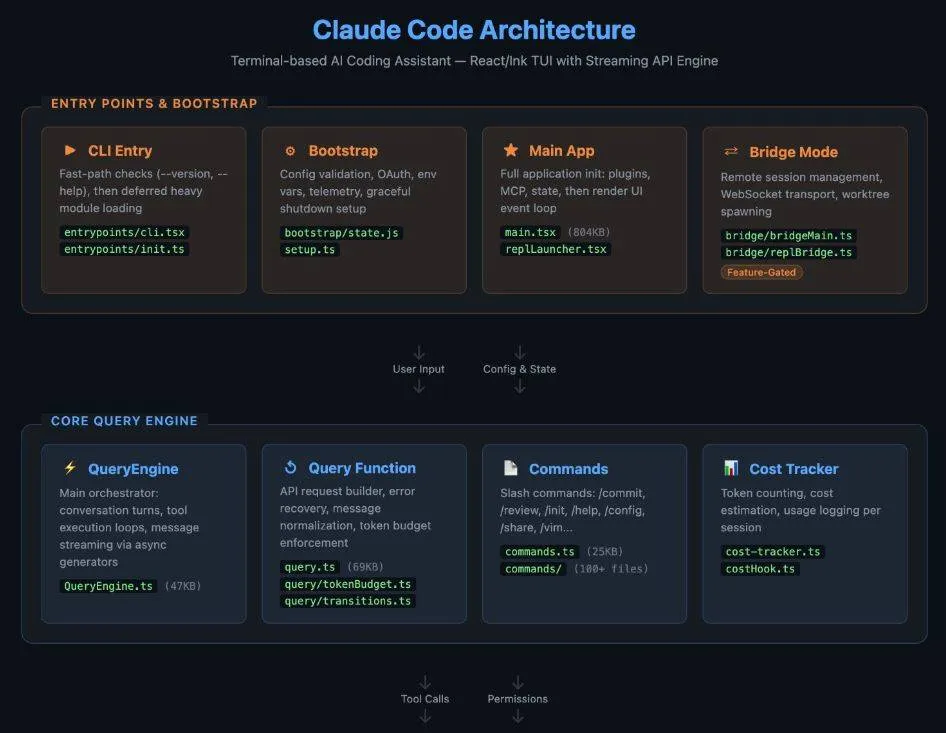Image resolution: width=946 pixels, height=733 pixels.
Task: Click the Feature-Gated badge
Action: (x=761, y=272)
